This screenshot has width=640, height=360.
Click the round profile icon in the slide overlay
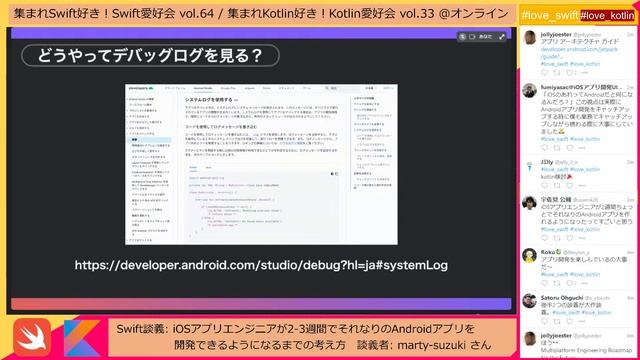click(x=462, y=37)
